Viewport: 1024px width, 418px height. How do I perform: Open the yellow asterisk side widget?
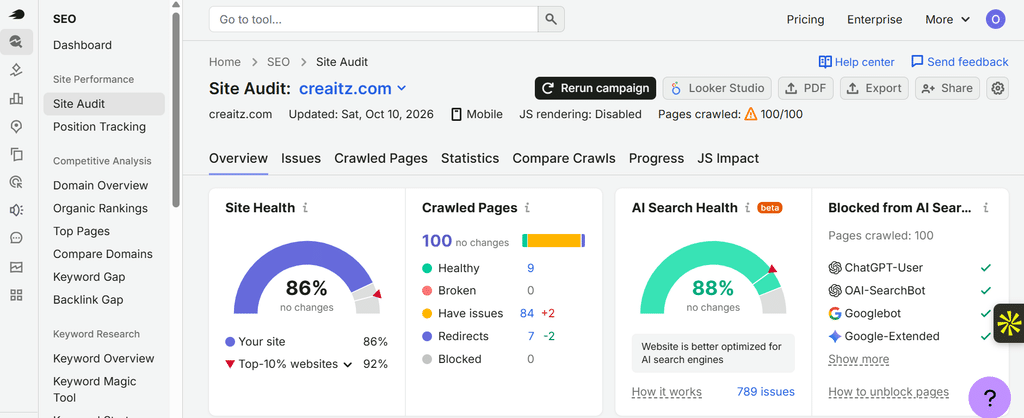pyautogui.click(x=1008, y=323)
